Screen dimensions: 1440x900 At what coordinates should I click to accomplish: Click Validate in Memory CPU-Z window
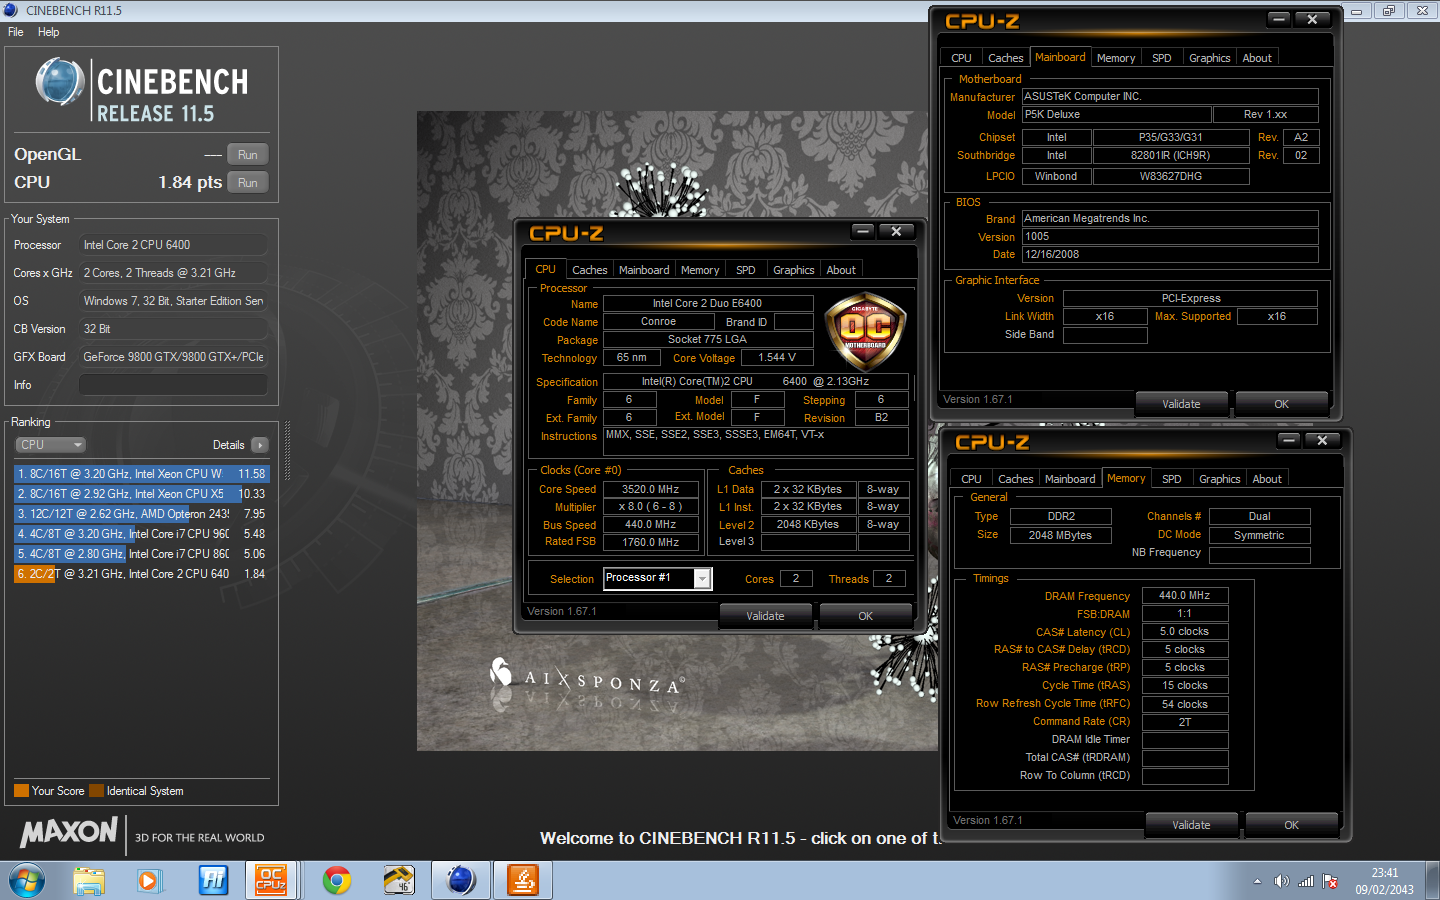point(1191,825)
